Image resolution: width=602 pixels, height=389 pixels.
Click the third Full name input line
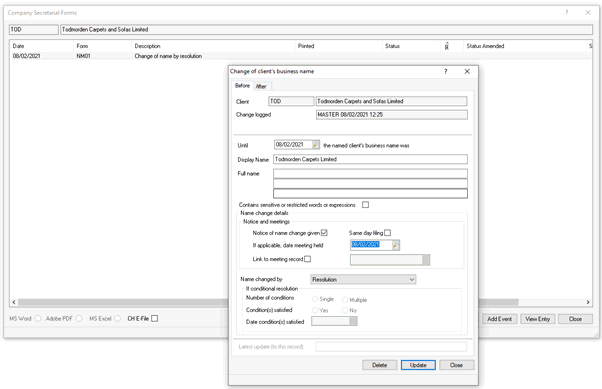pos(370,193)
